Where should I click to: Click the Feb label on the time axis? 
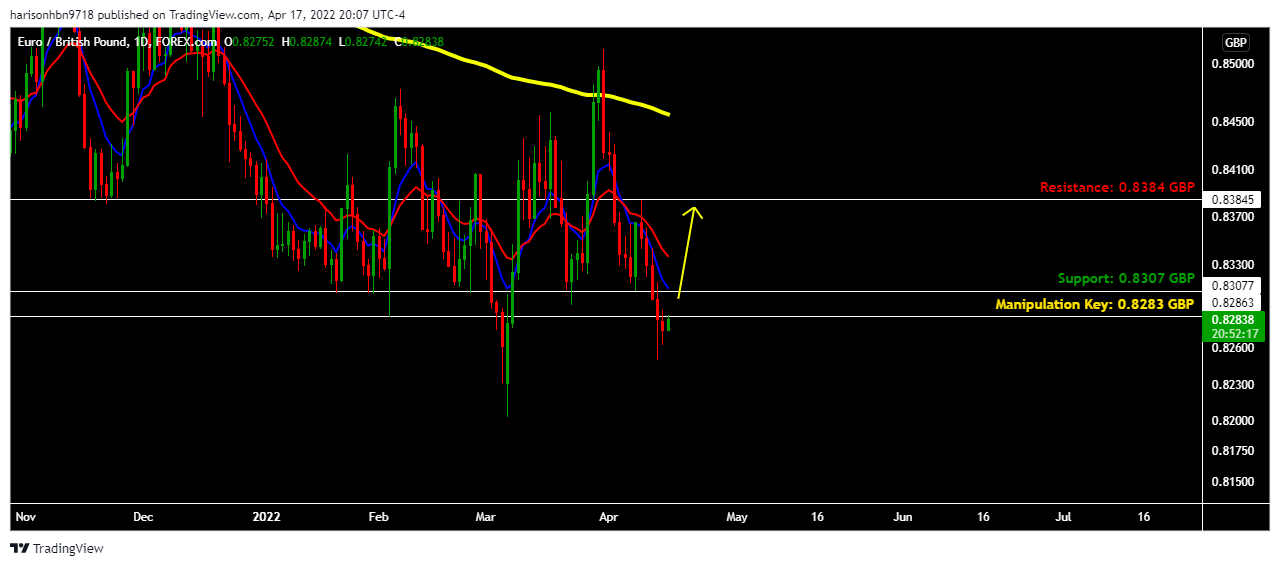[x=378, y=517]
